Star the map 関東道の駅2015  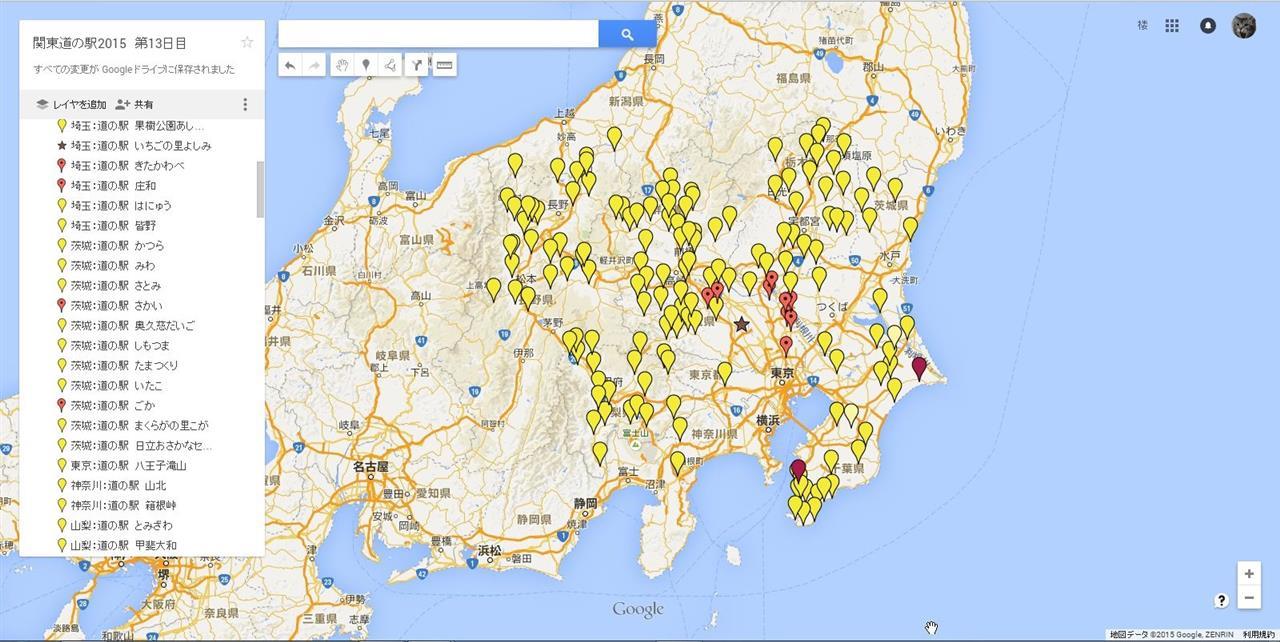click(247, 42)
